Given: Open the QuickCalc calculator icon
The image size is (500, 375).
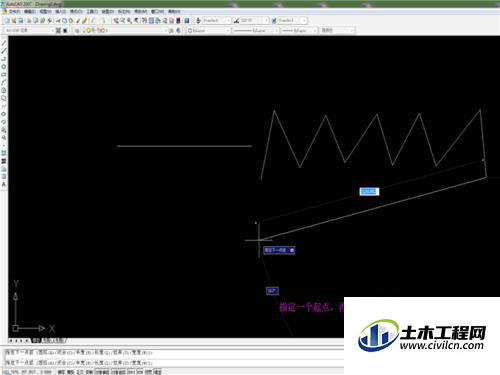Looking at the screenshot, I should tap(178, 21).
